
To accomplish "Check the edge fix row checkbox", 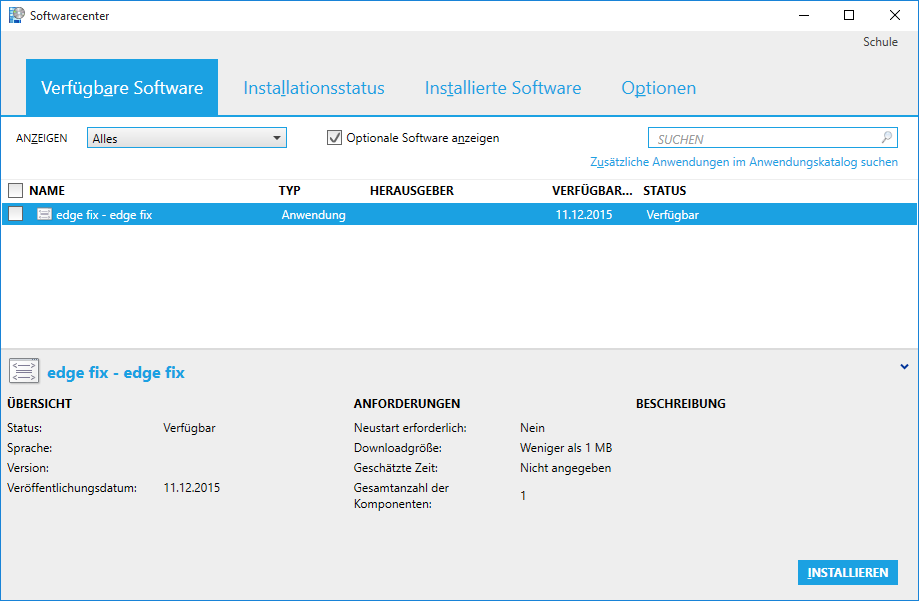I will [x=15, y=214].
